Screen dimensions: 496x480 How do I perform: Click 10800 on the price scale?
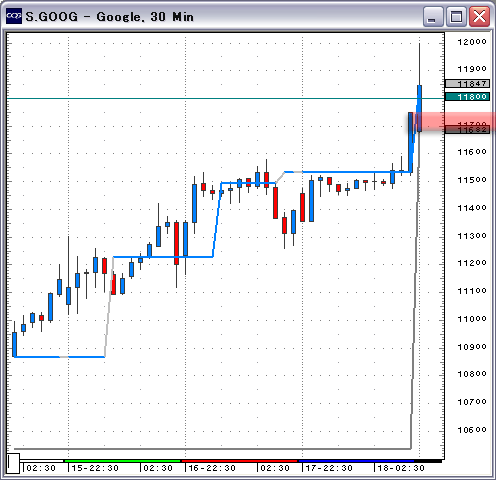pos(472,374)
